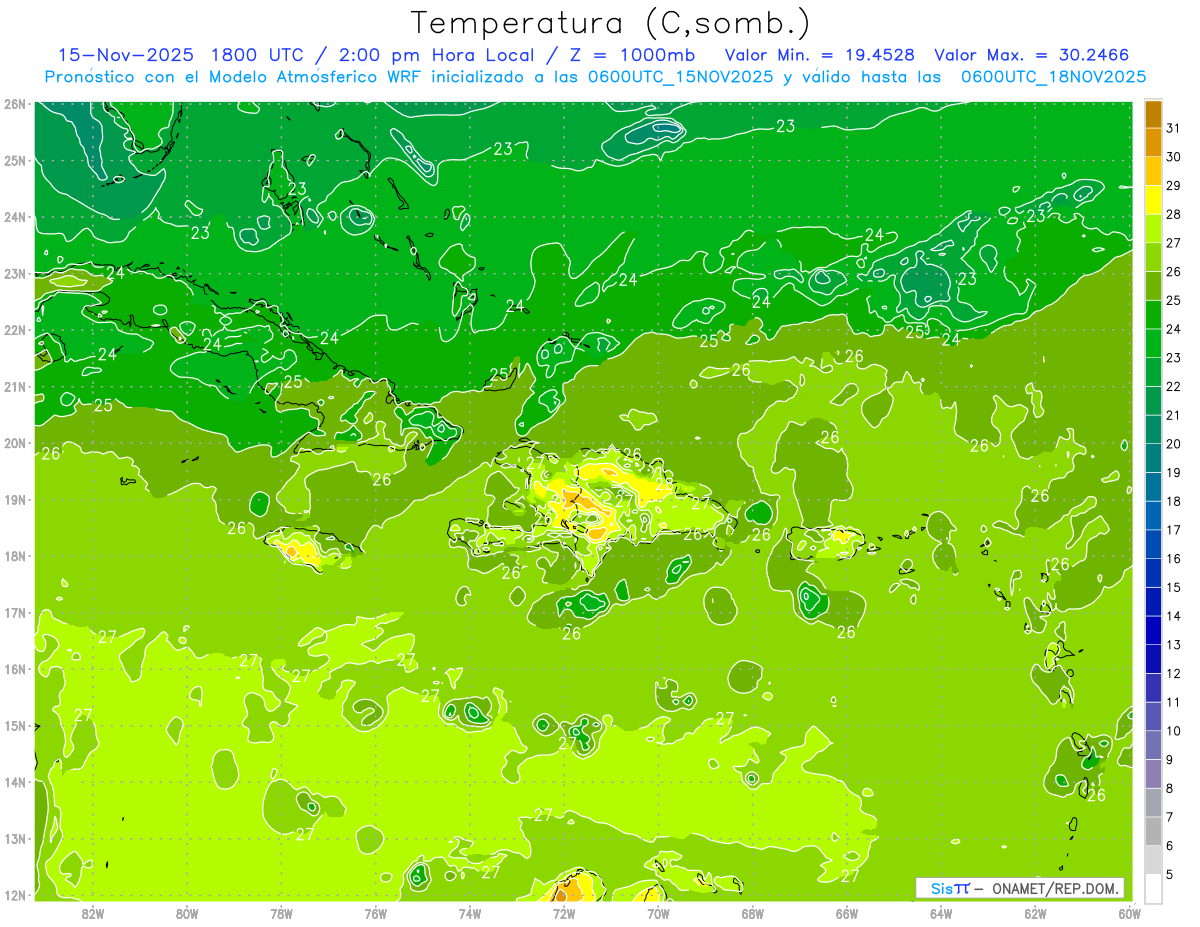Click the title 'Temperatura (C,somb.)'

coord(611,23)
